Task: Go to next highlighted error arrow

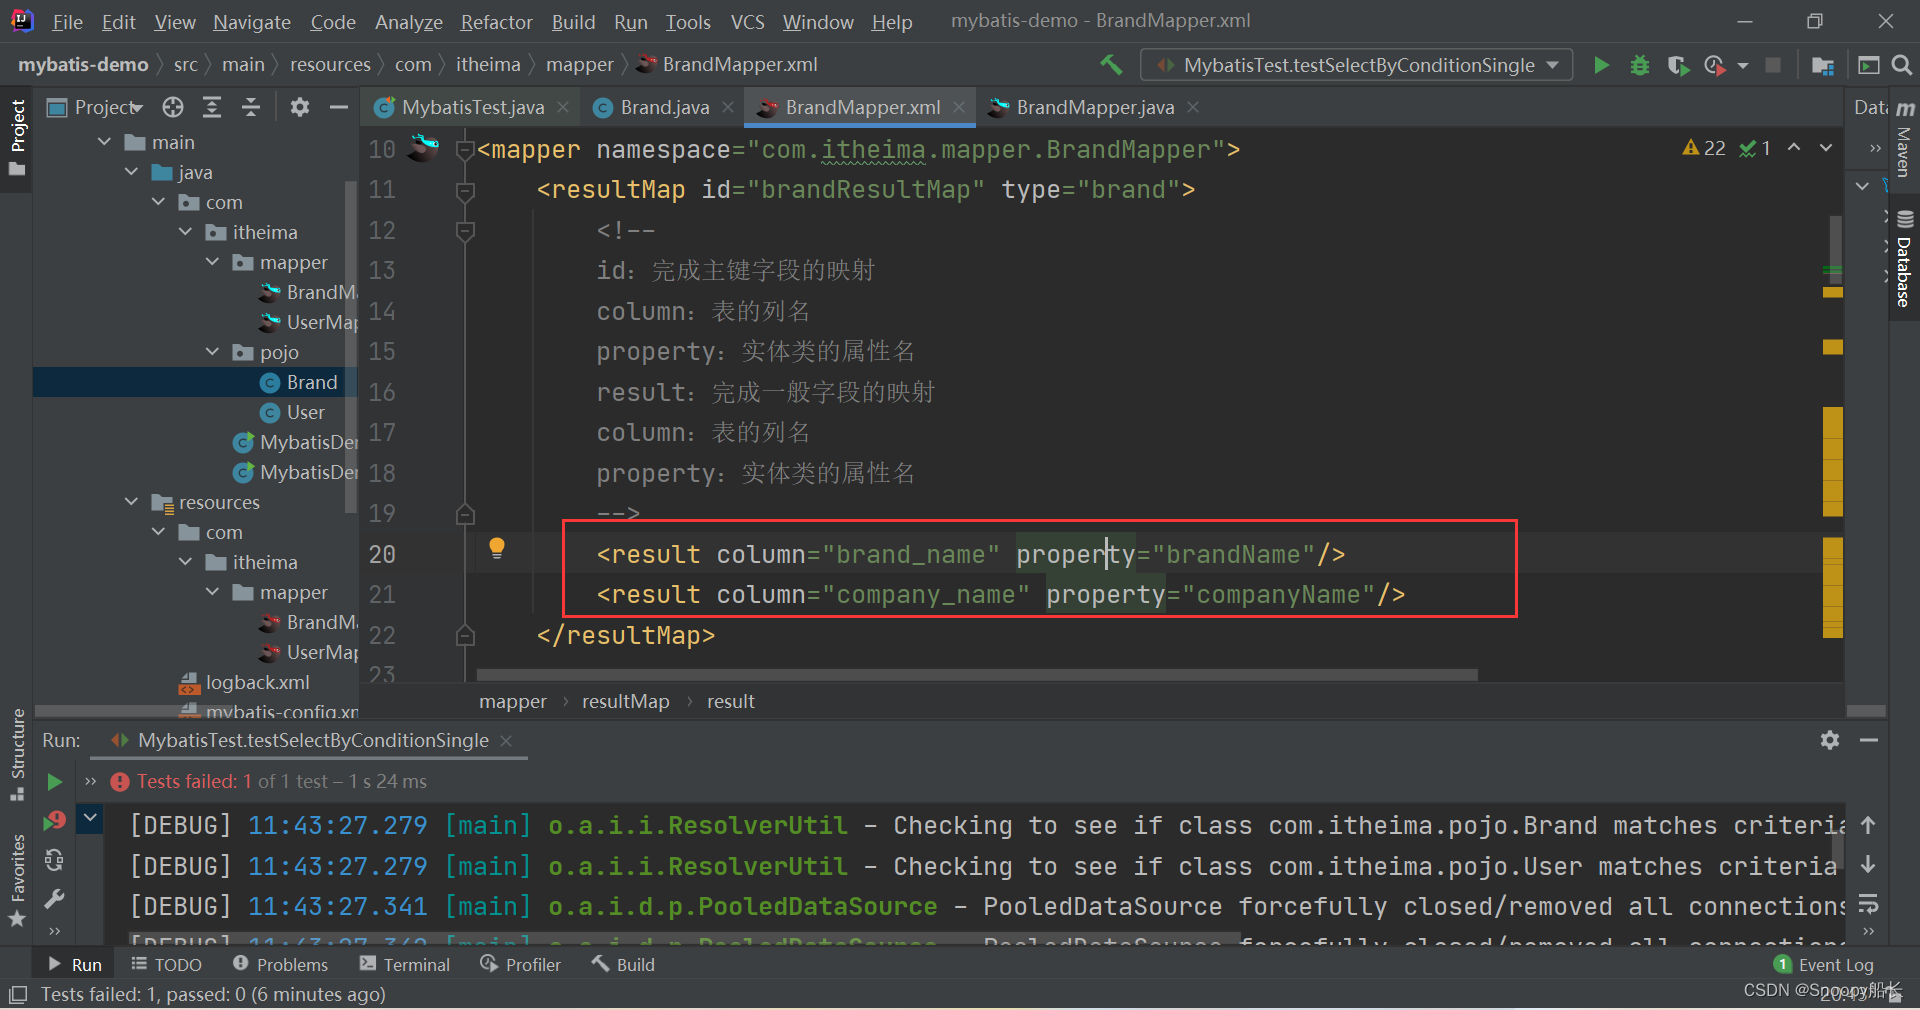Action: 1826,148
